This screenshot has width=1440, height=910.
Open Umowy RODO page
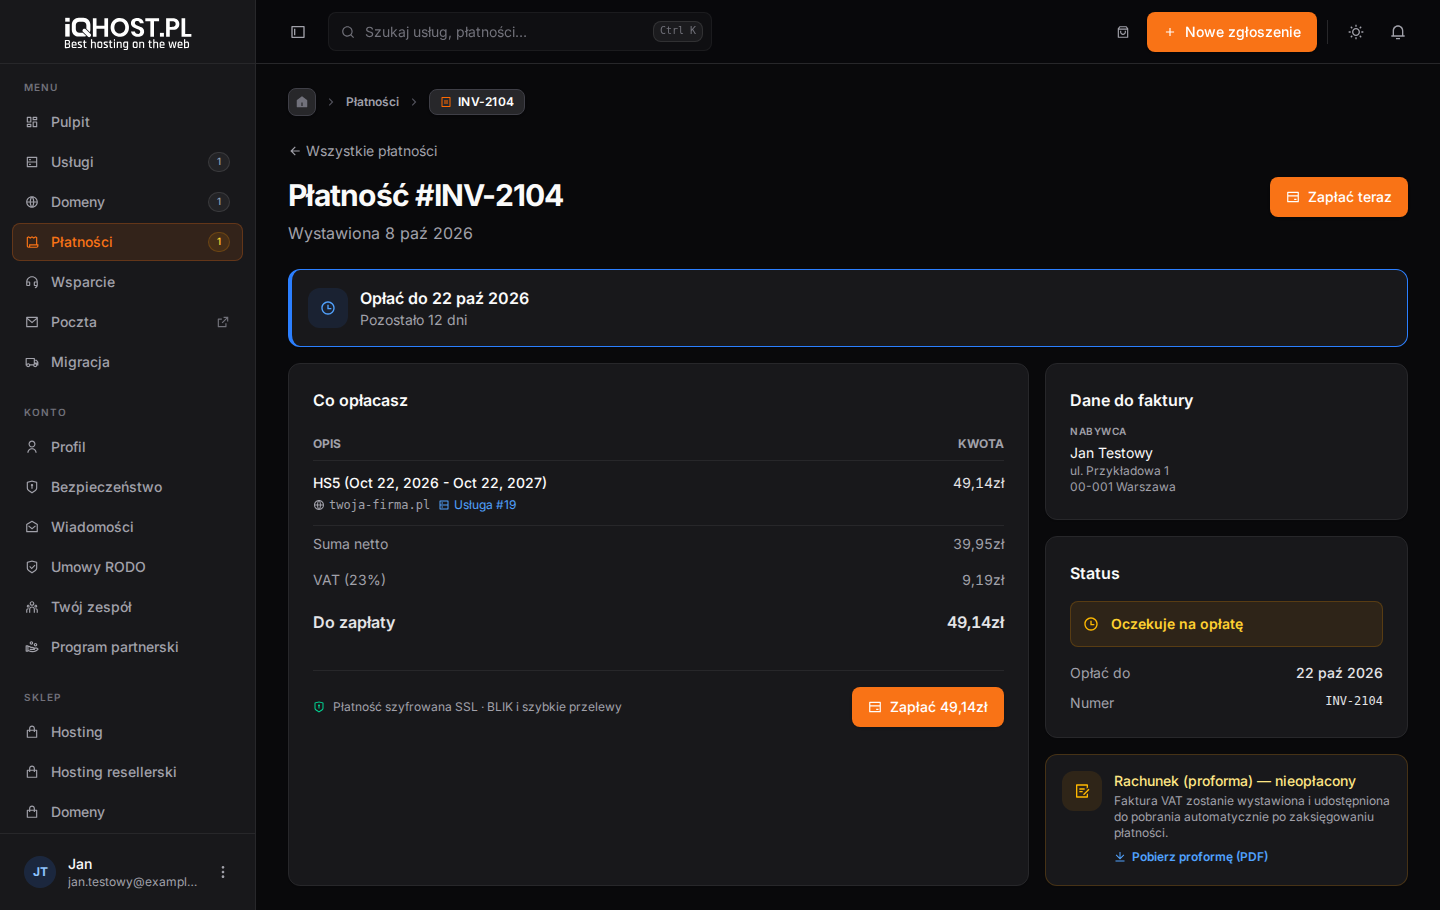pyautogui.click(x=127, y=567)
